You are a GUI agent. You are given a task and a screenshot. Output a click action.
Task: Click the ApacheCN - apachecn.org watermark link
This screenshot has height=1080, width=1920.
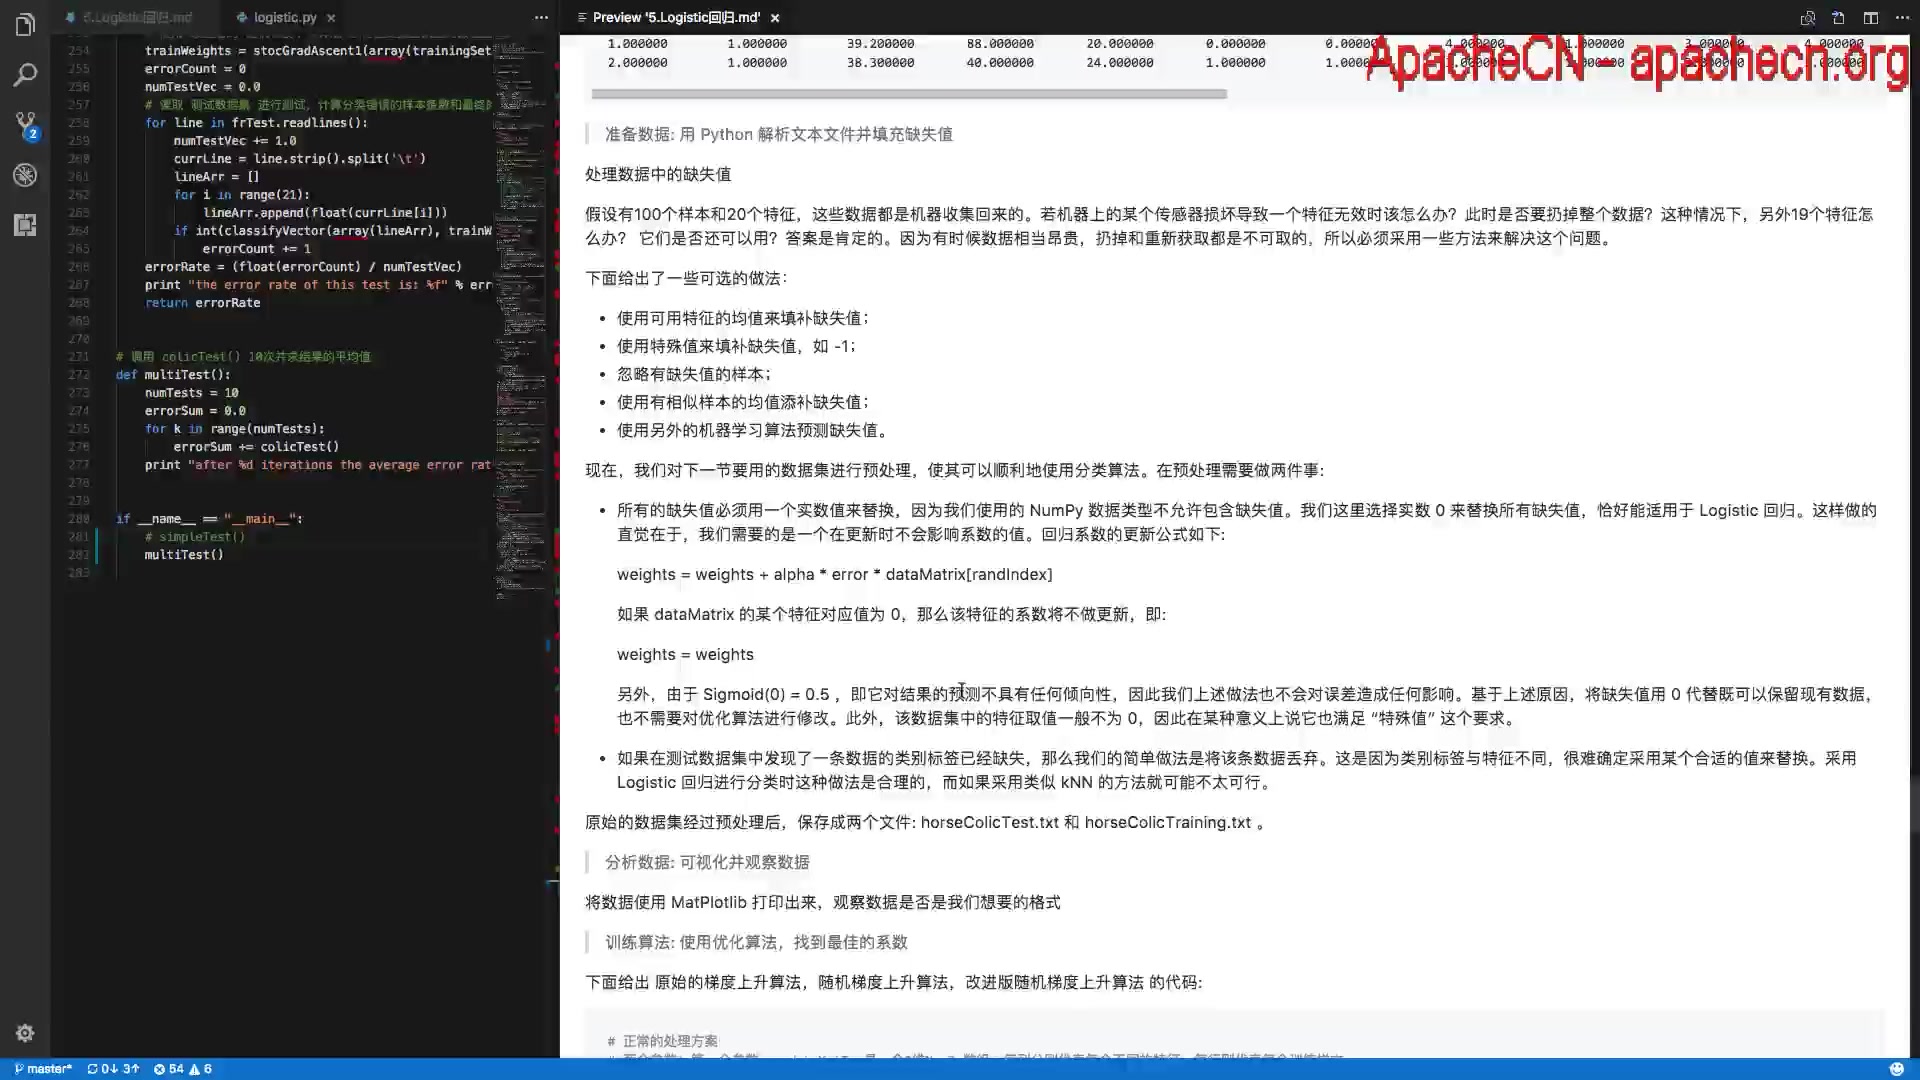point(1640,60)
